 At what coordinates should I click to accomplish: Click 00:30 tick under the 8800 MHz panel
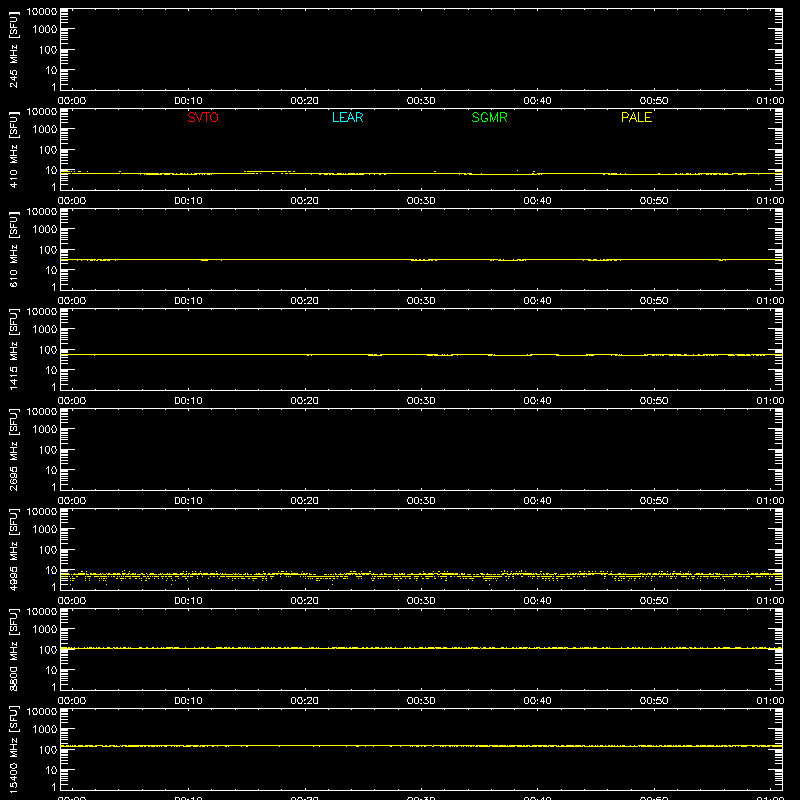[x=421, y=701]
